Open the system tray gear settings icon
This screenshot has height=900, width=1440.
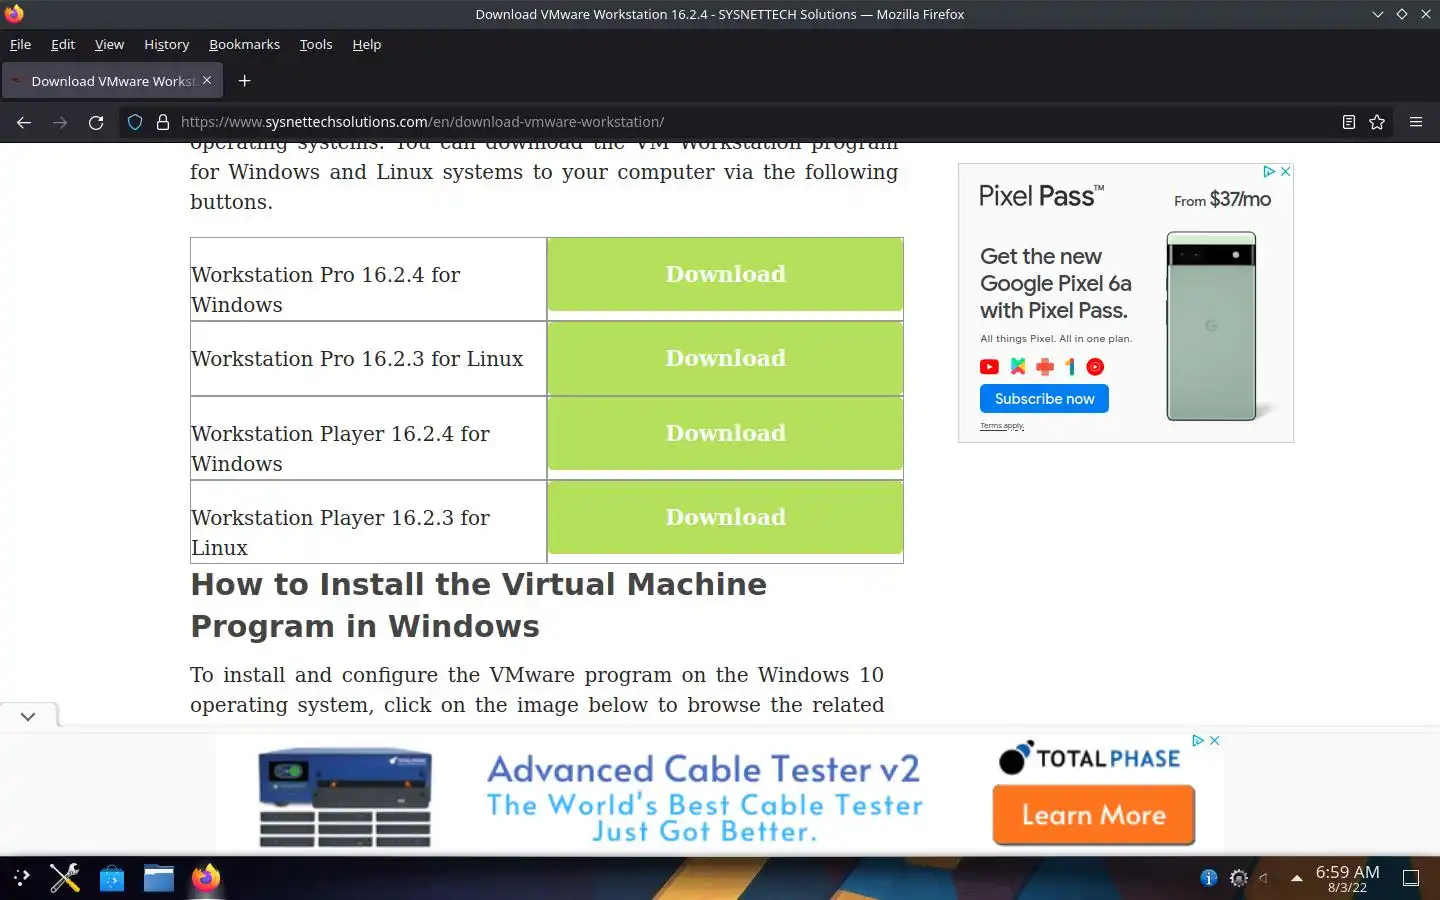click(1238, 878)
